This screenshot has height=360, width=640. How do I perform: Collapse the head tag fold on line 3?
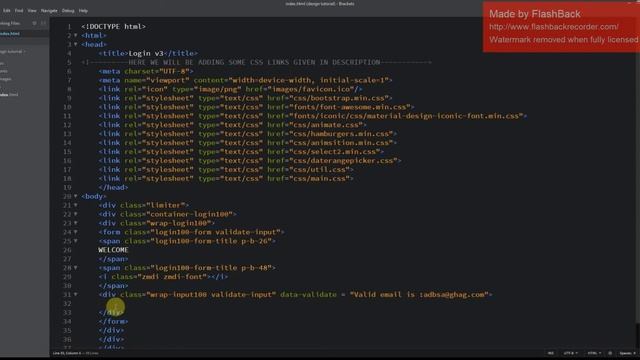[76, 44]
